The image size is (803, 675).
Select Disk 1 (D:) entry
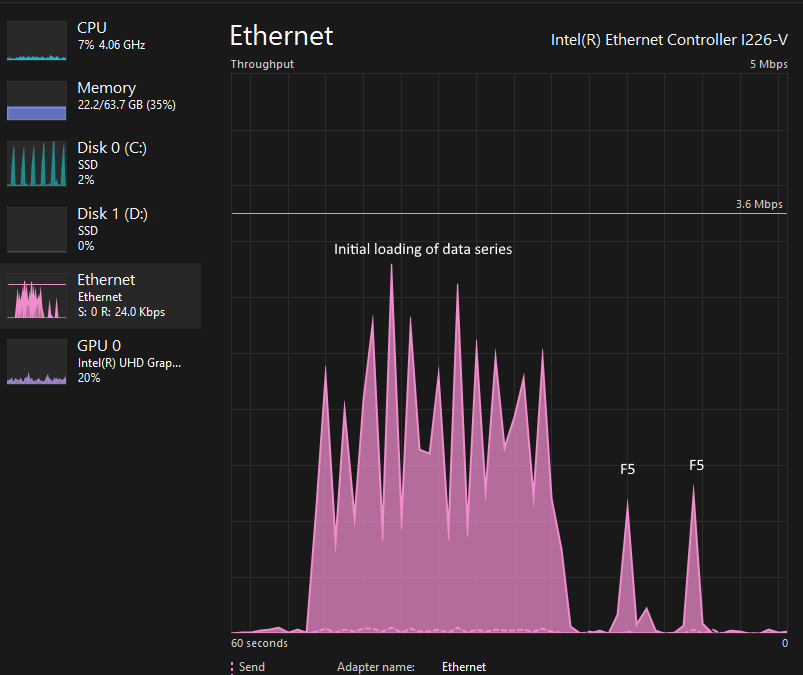pyautogui.click(x=100, y=229)
